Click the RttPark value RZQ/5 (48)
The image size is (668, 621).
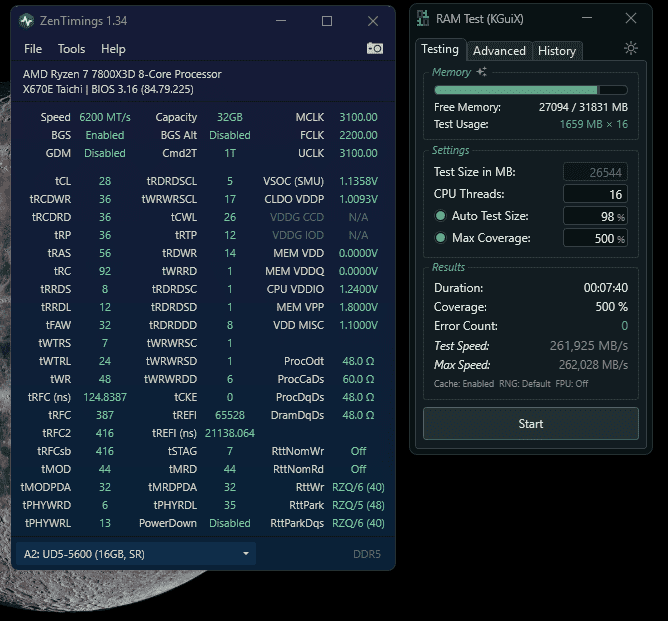point(358,505)
